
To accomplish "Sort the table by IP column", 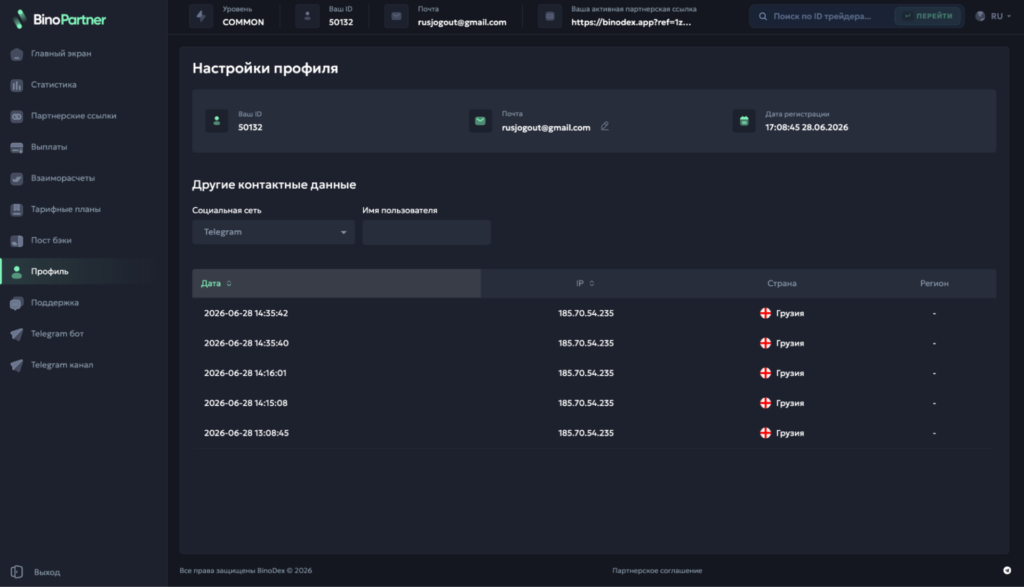I will click(585, 283).
